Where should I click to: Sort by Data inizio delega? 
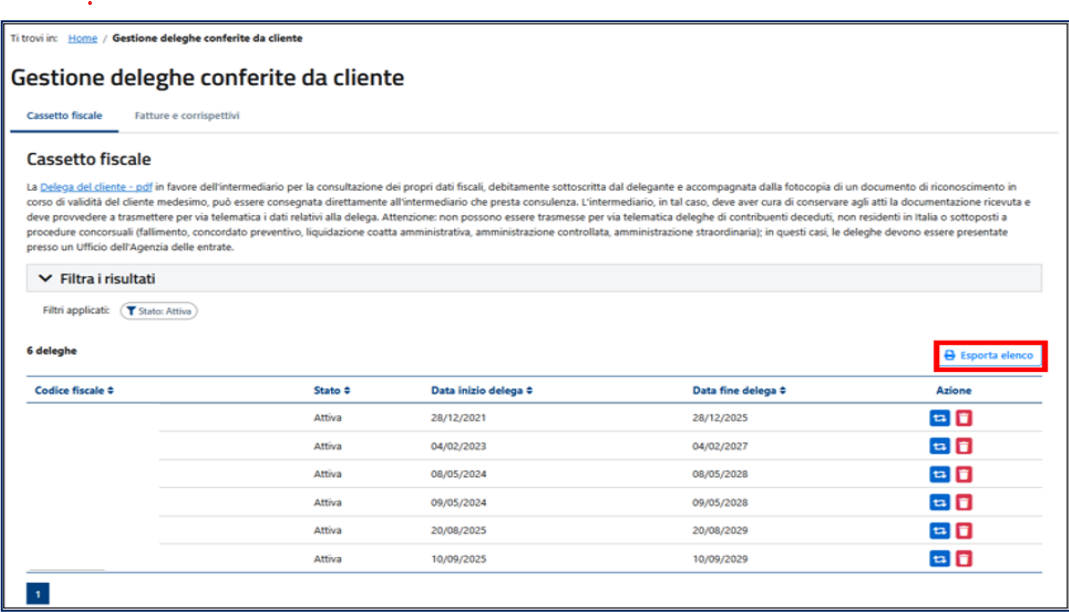coord(483,390)
